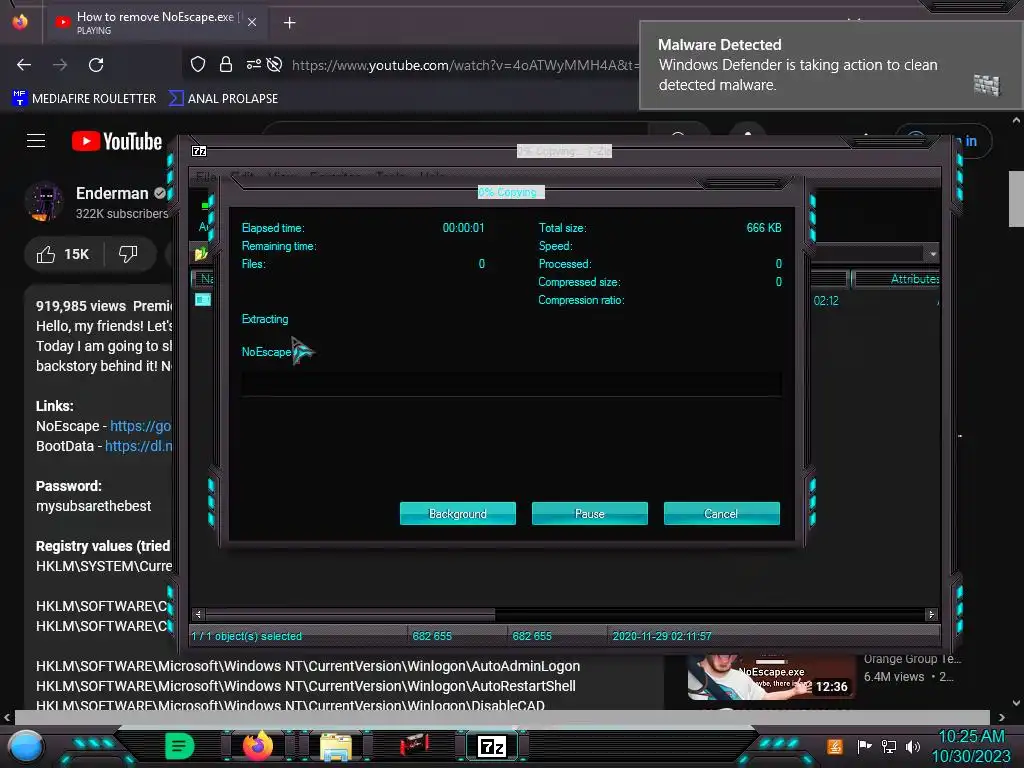Click the 2020-11-29 02:11:57 status entry
1024x768 pixels.
pos(662,636)
